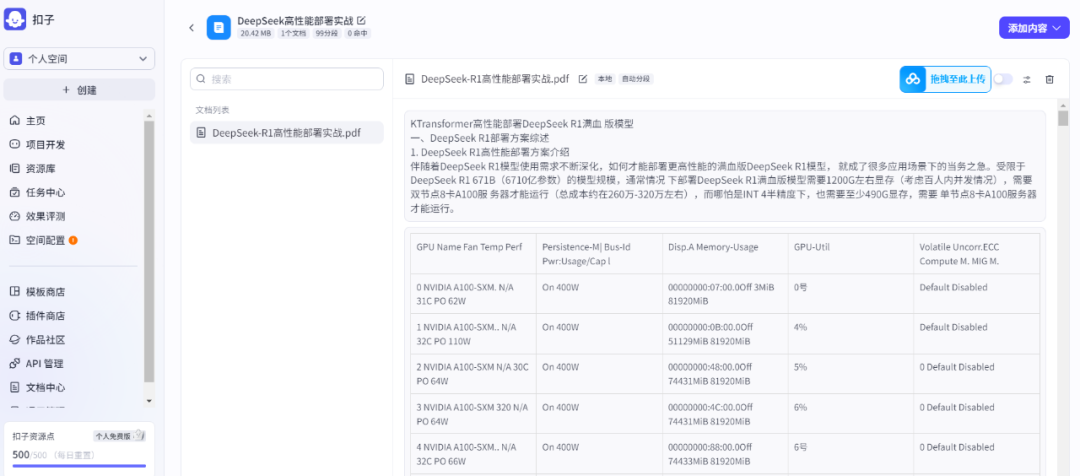This screenshot has width=1080, height=476.
Task: Click the 空间配置 icon
Action: pyautogui.click(x=14, y=240)
